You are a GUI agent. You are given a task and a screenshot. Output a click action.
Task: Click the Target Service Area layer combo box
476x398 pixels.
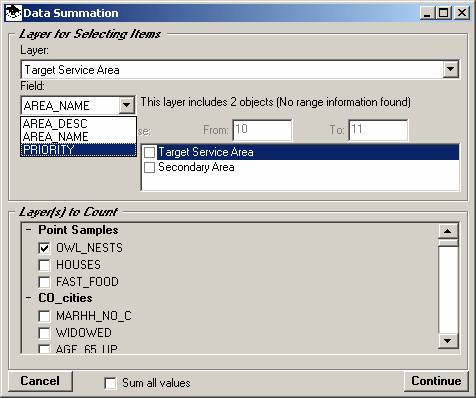coord(240,70)
